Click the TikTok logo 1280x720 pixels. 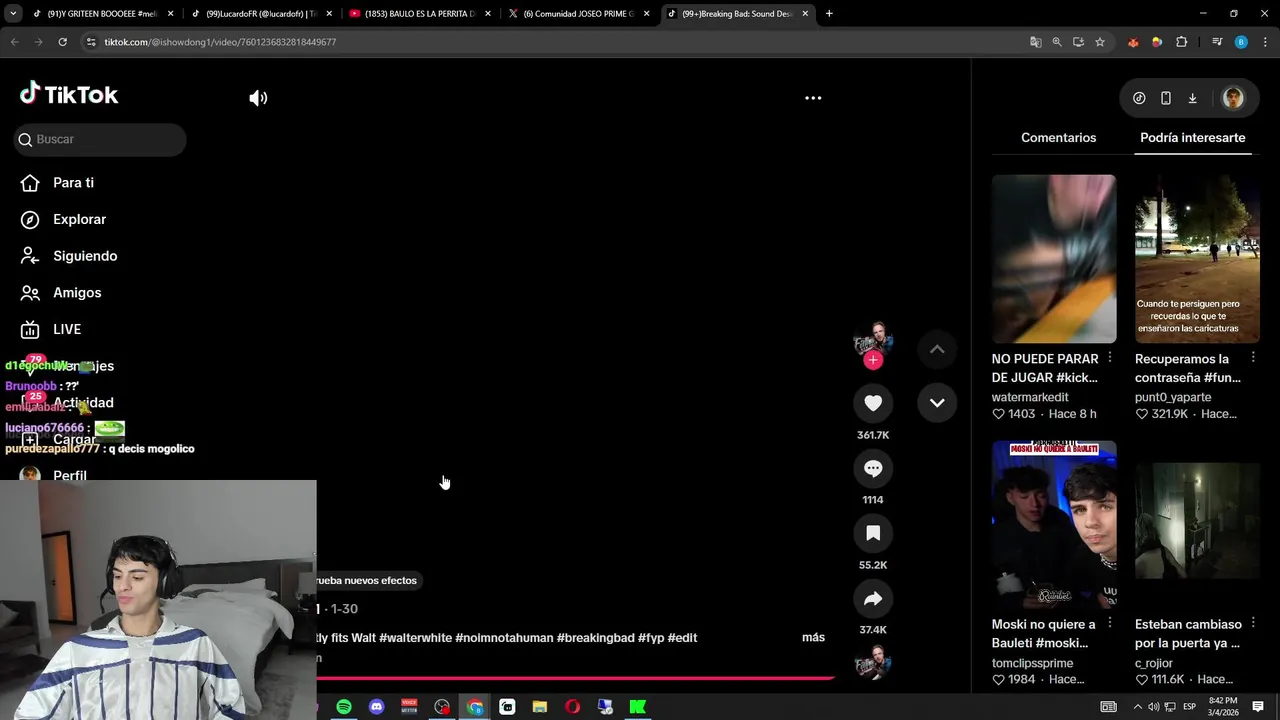(x=69, y=94)
